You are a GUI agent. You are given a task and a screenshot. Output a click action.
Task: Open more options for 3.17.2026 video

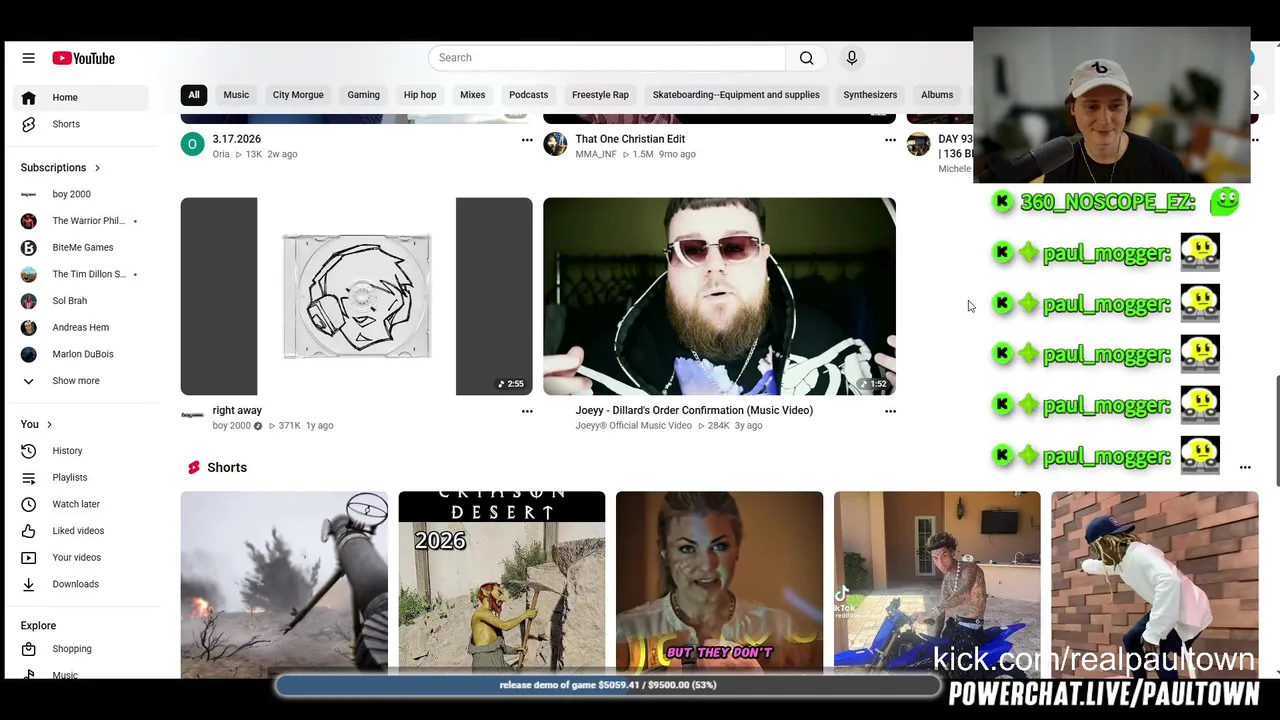pos(527,140)
